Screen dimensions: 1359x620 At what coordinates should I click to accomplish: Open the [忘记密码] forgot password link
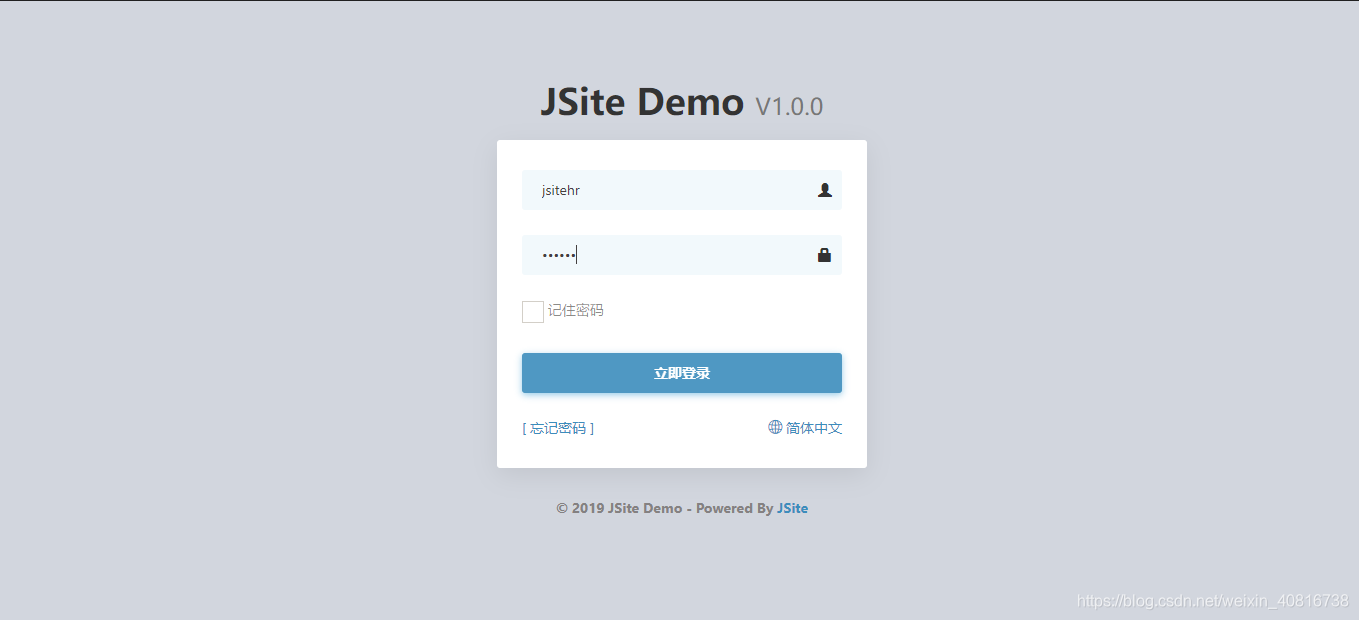(x=557, y=427)
